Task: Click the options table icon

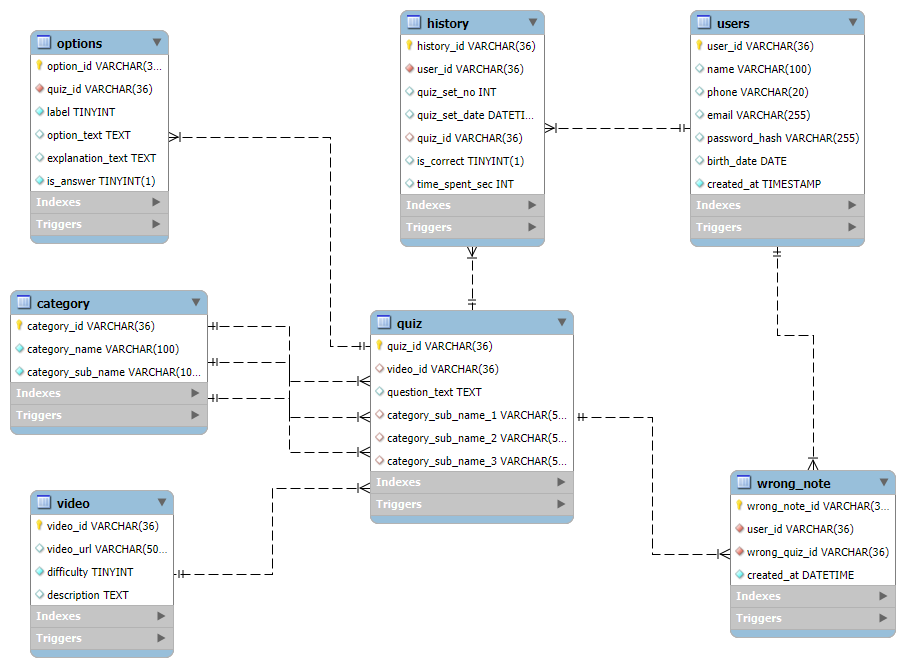Action: (x=44, y=42)
